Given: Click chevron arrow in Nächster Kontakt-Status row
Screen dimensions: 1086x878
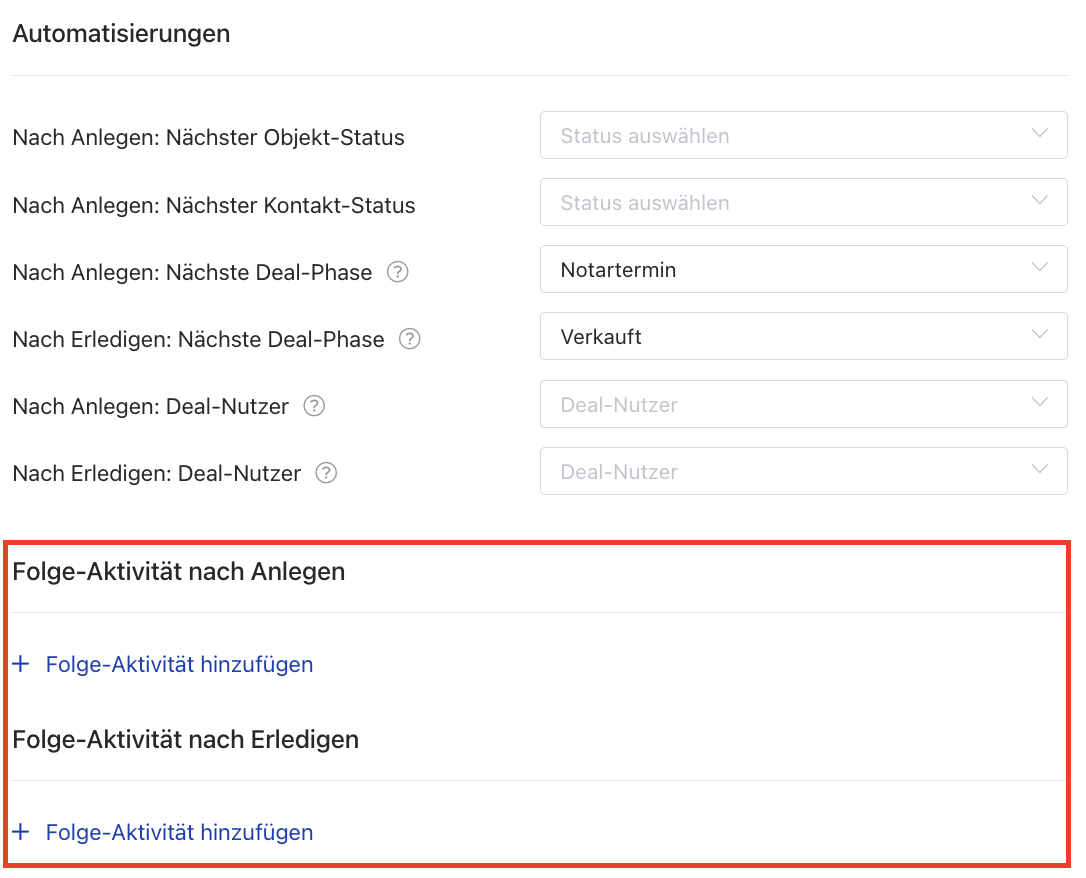Looking at the screenshot, I should pyautogui.click(x=1040, y=201).
